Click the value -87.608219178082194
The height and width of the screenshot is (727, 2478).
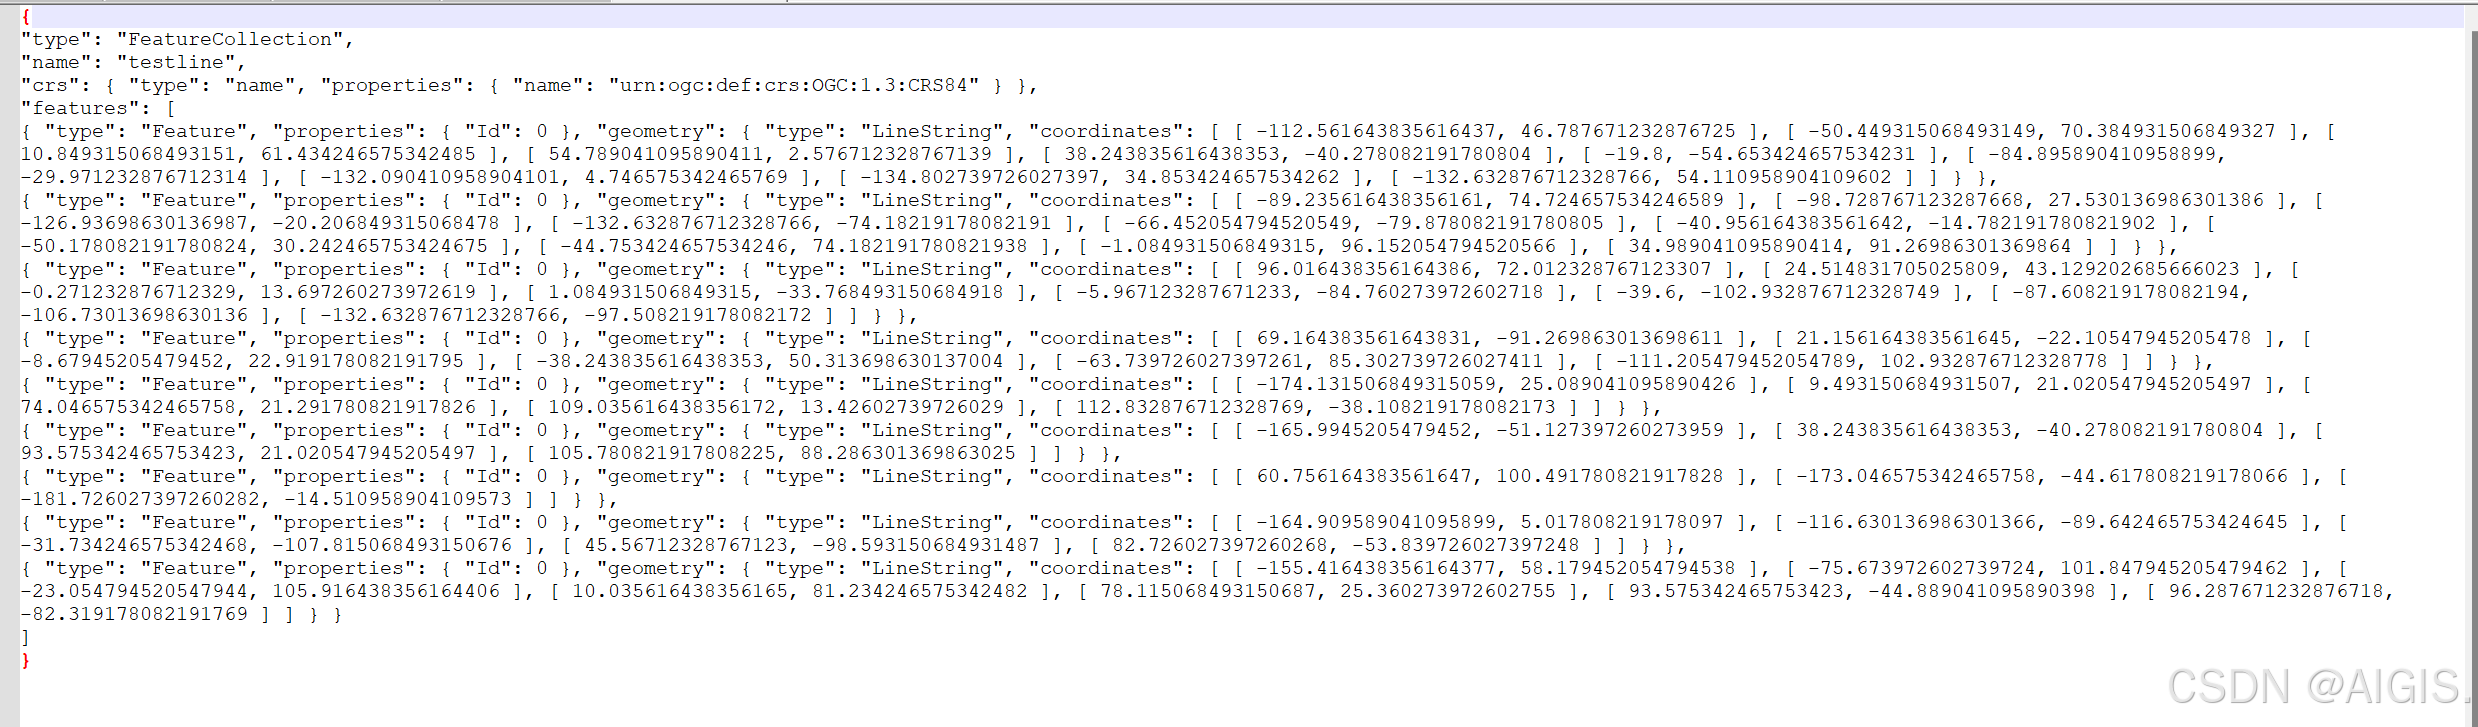pos(2126,292)
